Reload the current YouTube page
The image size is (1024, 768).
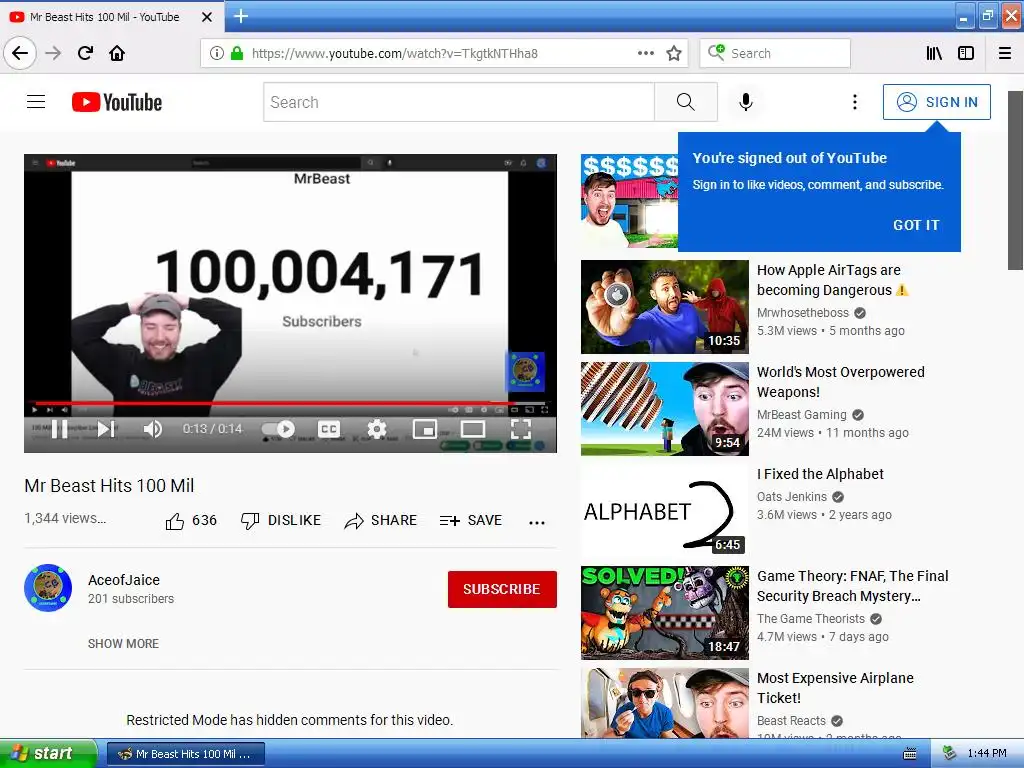85,53
